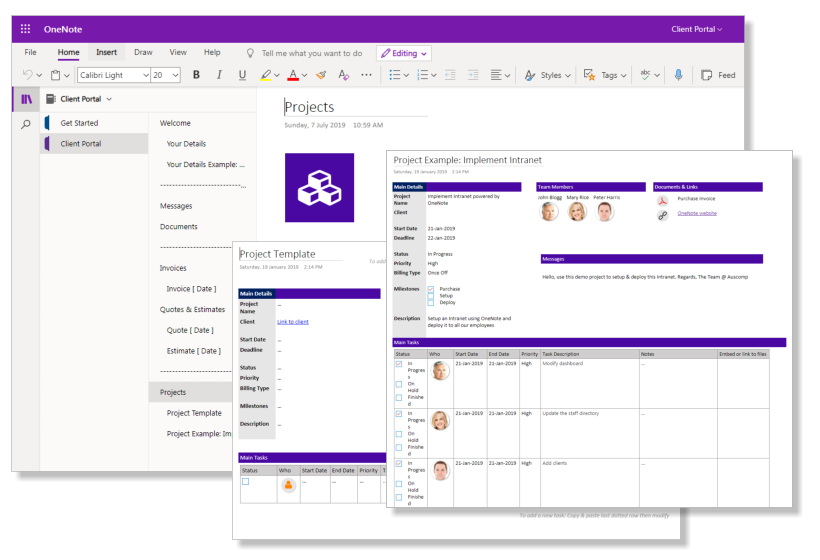Apply the text highlight color

pyautogui.click(x=266, y=75)
